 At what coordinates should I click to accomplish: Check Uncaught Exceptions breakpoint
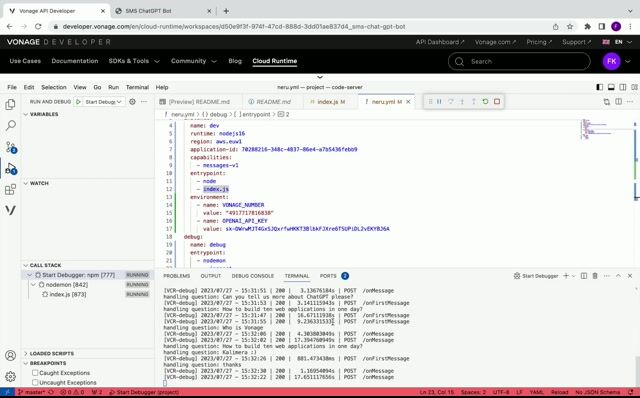(x=35, y=382)
